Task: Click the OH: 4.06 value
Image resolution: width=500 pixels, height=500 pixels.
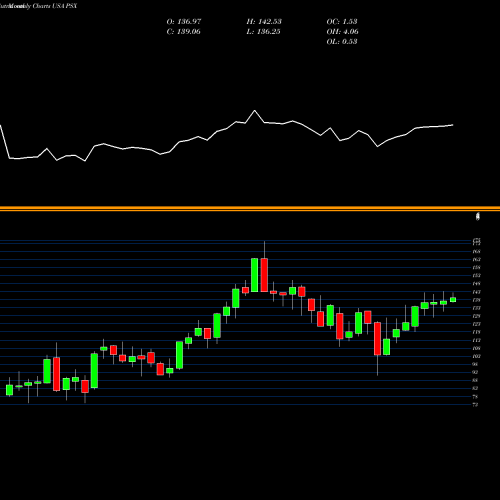Action: [x=342, y=32]
